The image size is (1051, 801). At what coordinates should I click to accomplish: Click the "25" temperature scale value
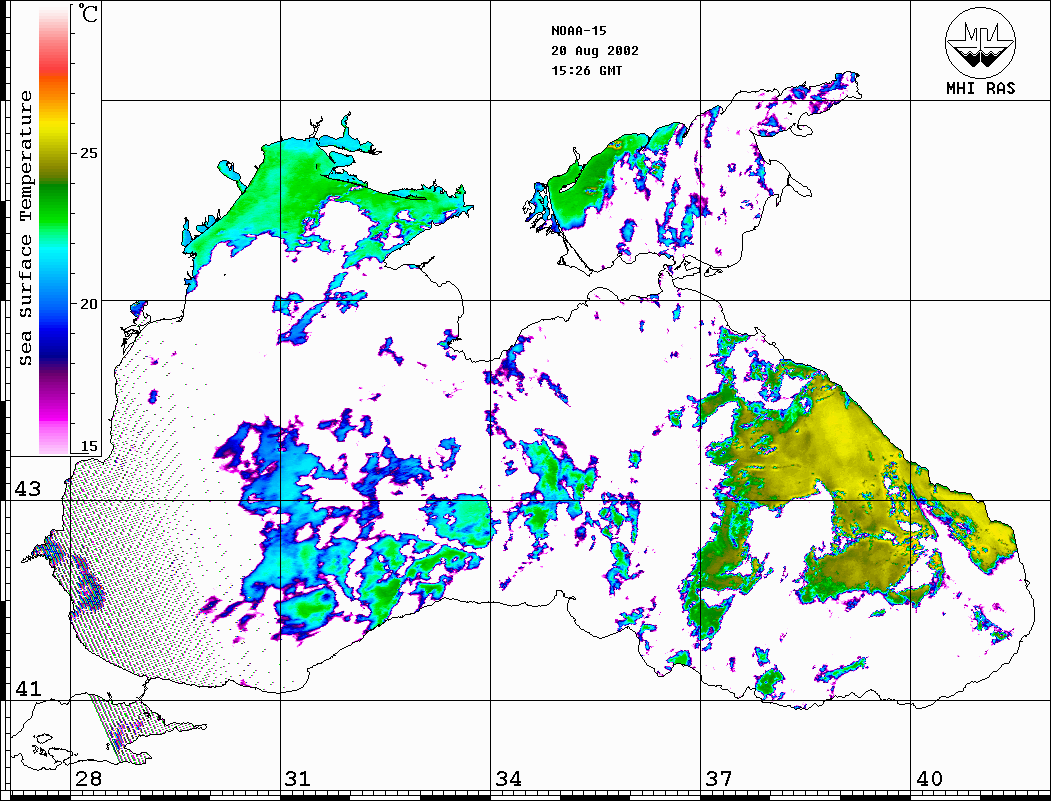pos(88,153)
